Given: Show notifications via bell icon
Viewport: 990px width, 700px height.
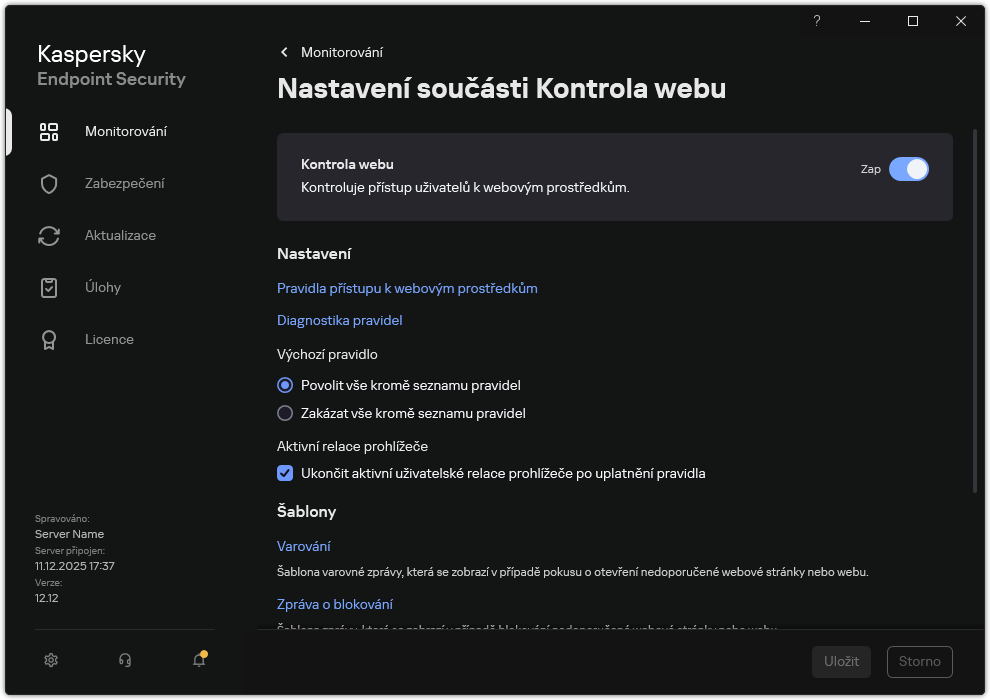Looking at the screenshot, I should tap(198, 661).
